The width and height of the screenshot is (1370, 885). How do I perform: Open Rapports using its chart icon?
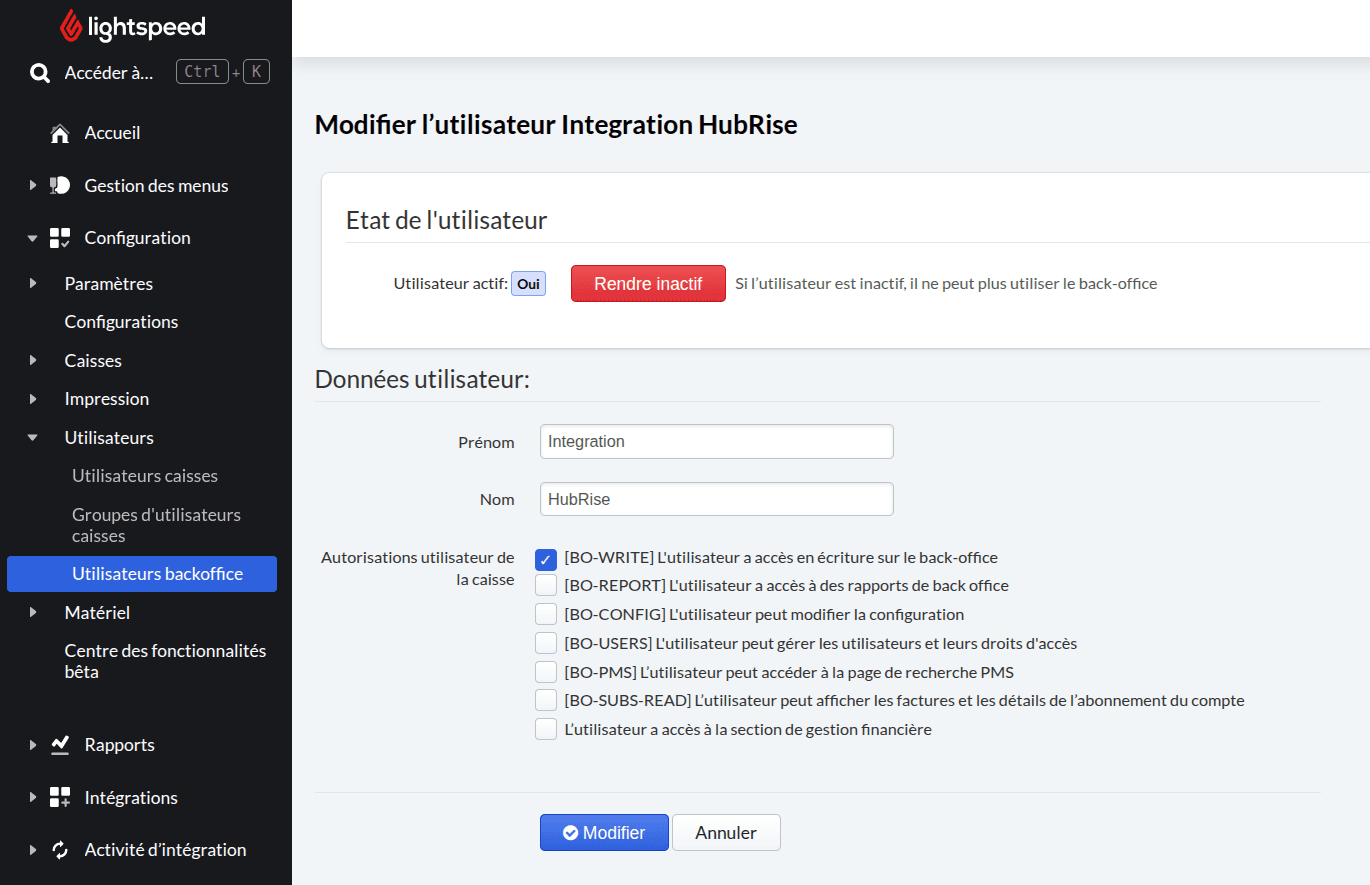click(x=59, y=744)
